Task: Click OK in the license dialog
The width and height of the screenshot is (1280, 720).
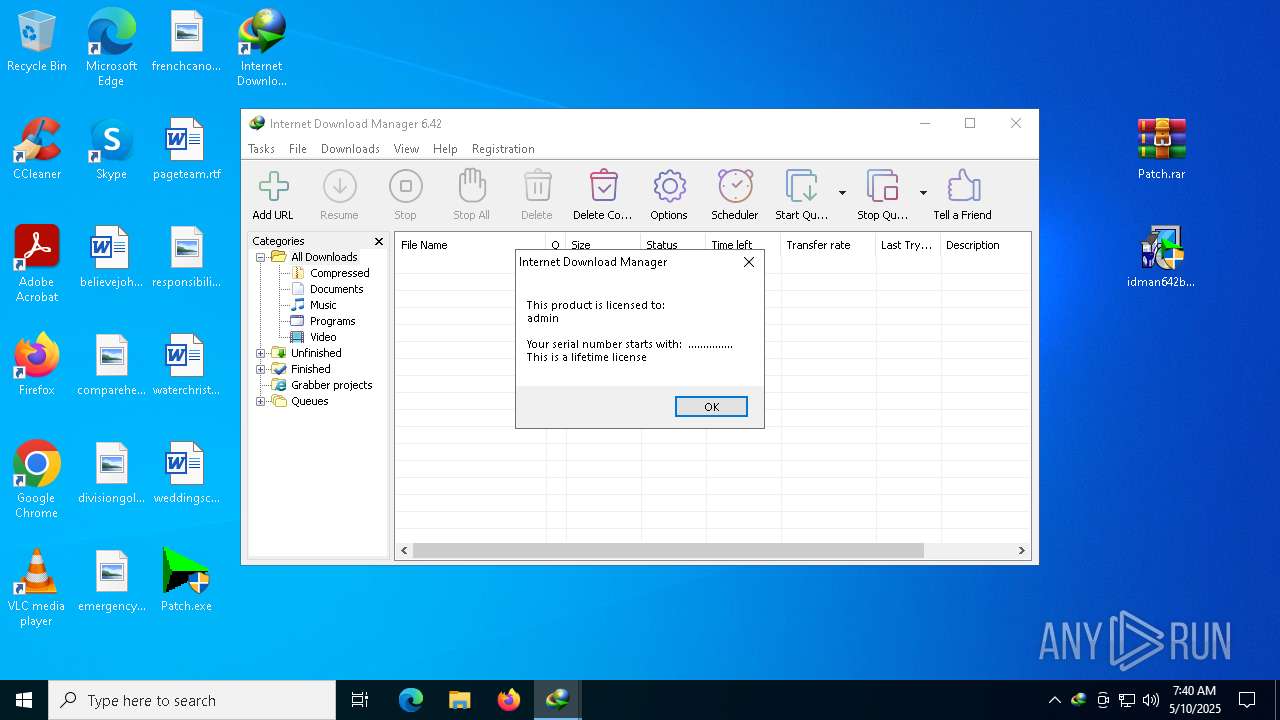Action: [x=711, y=407]
